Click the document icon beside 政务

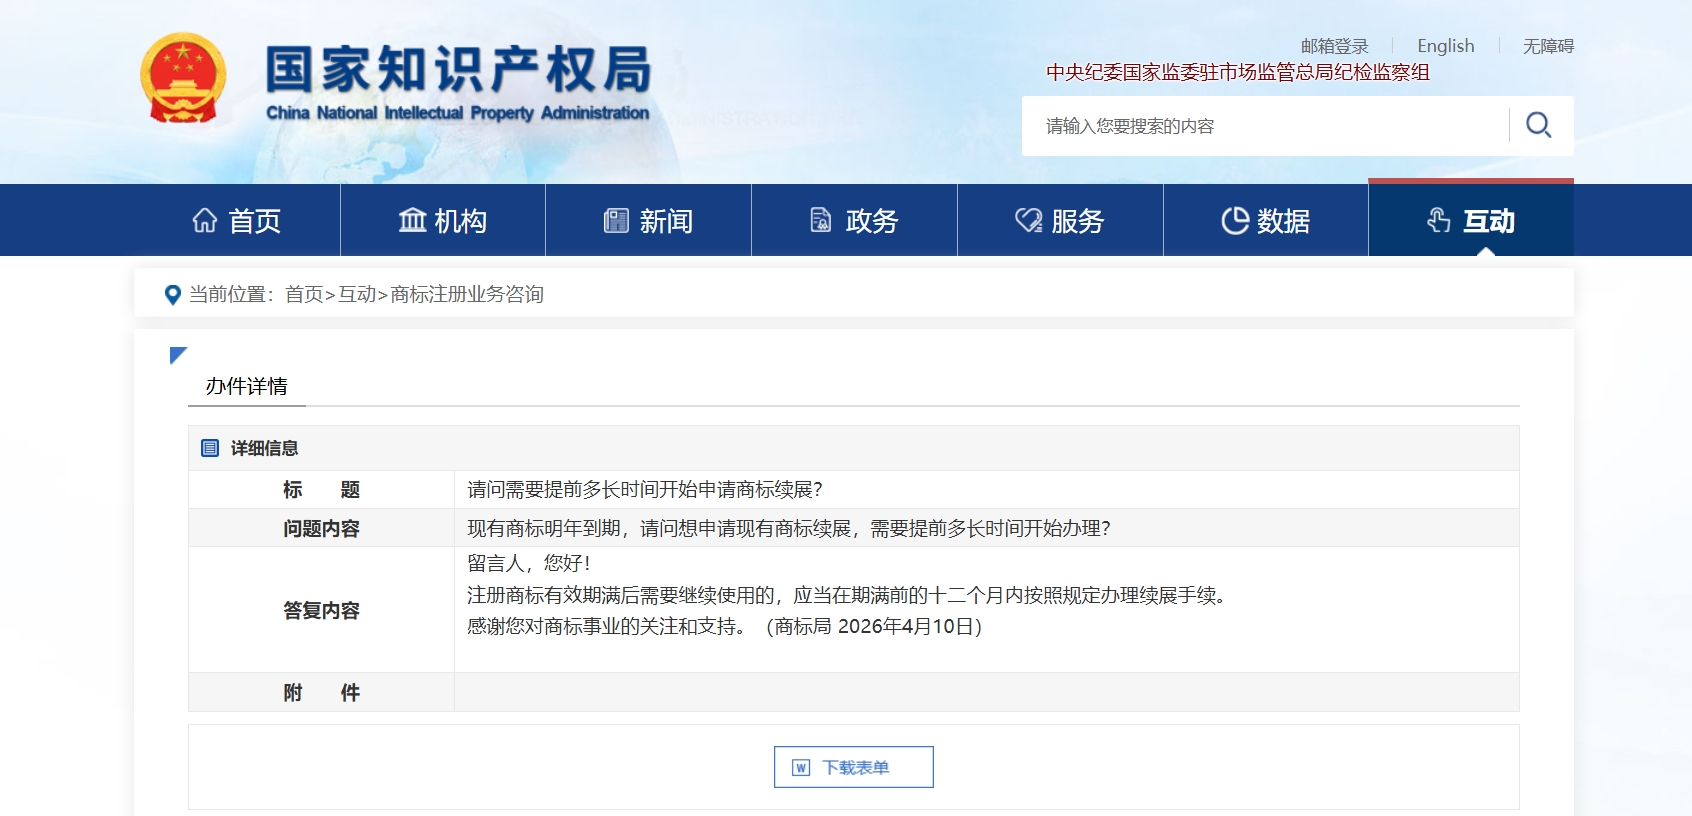(821, 221)
